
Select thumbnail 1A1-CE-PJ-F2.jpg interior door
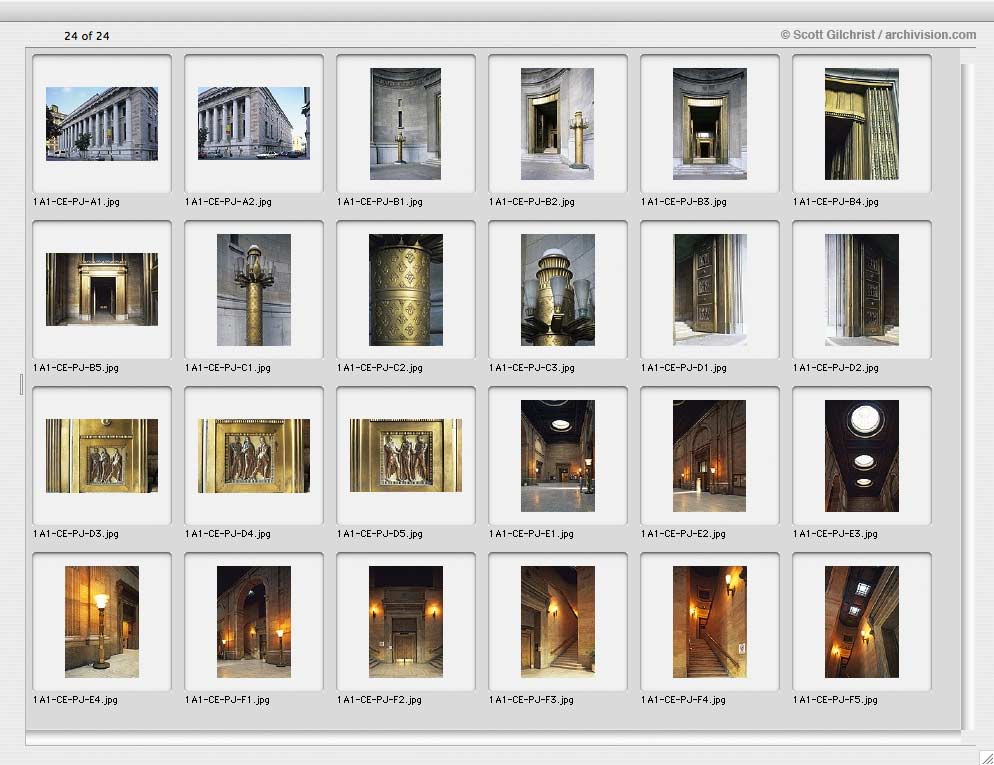(406, 622)
